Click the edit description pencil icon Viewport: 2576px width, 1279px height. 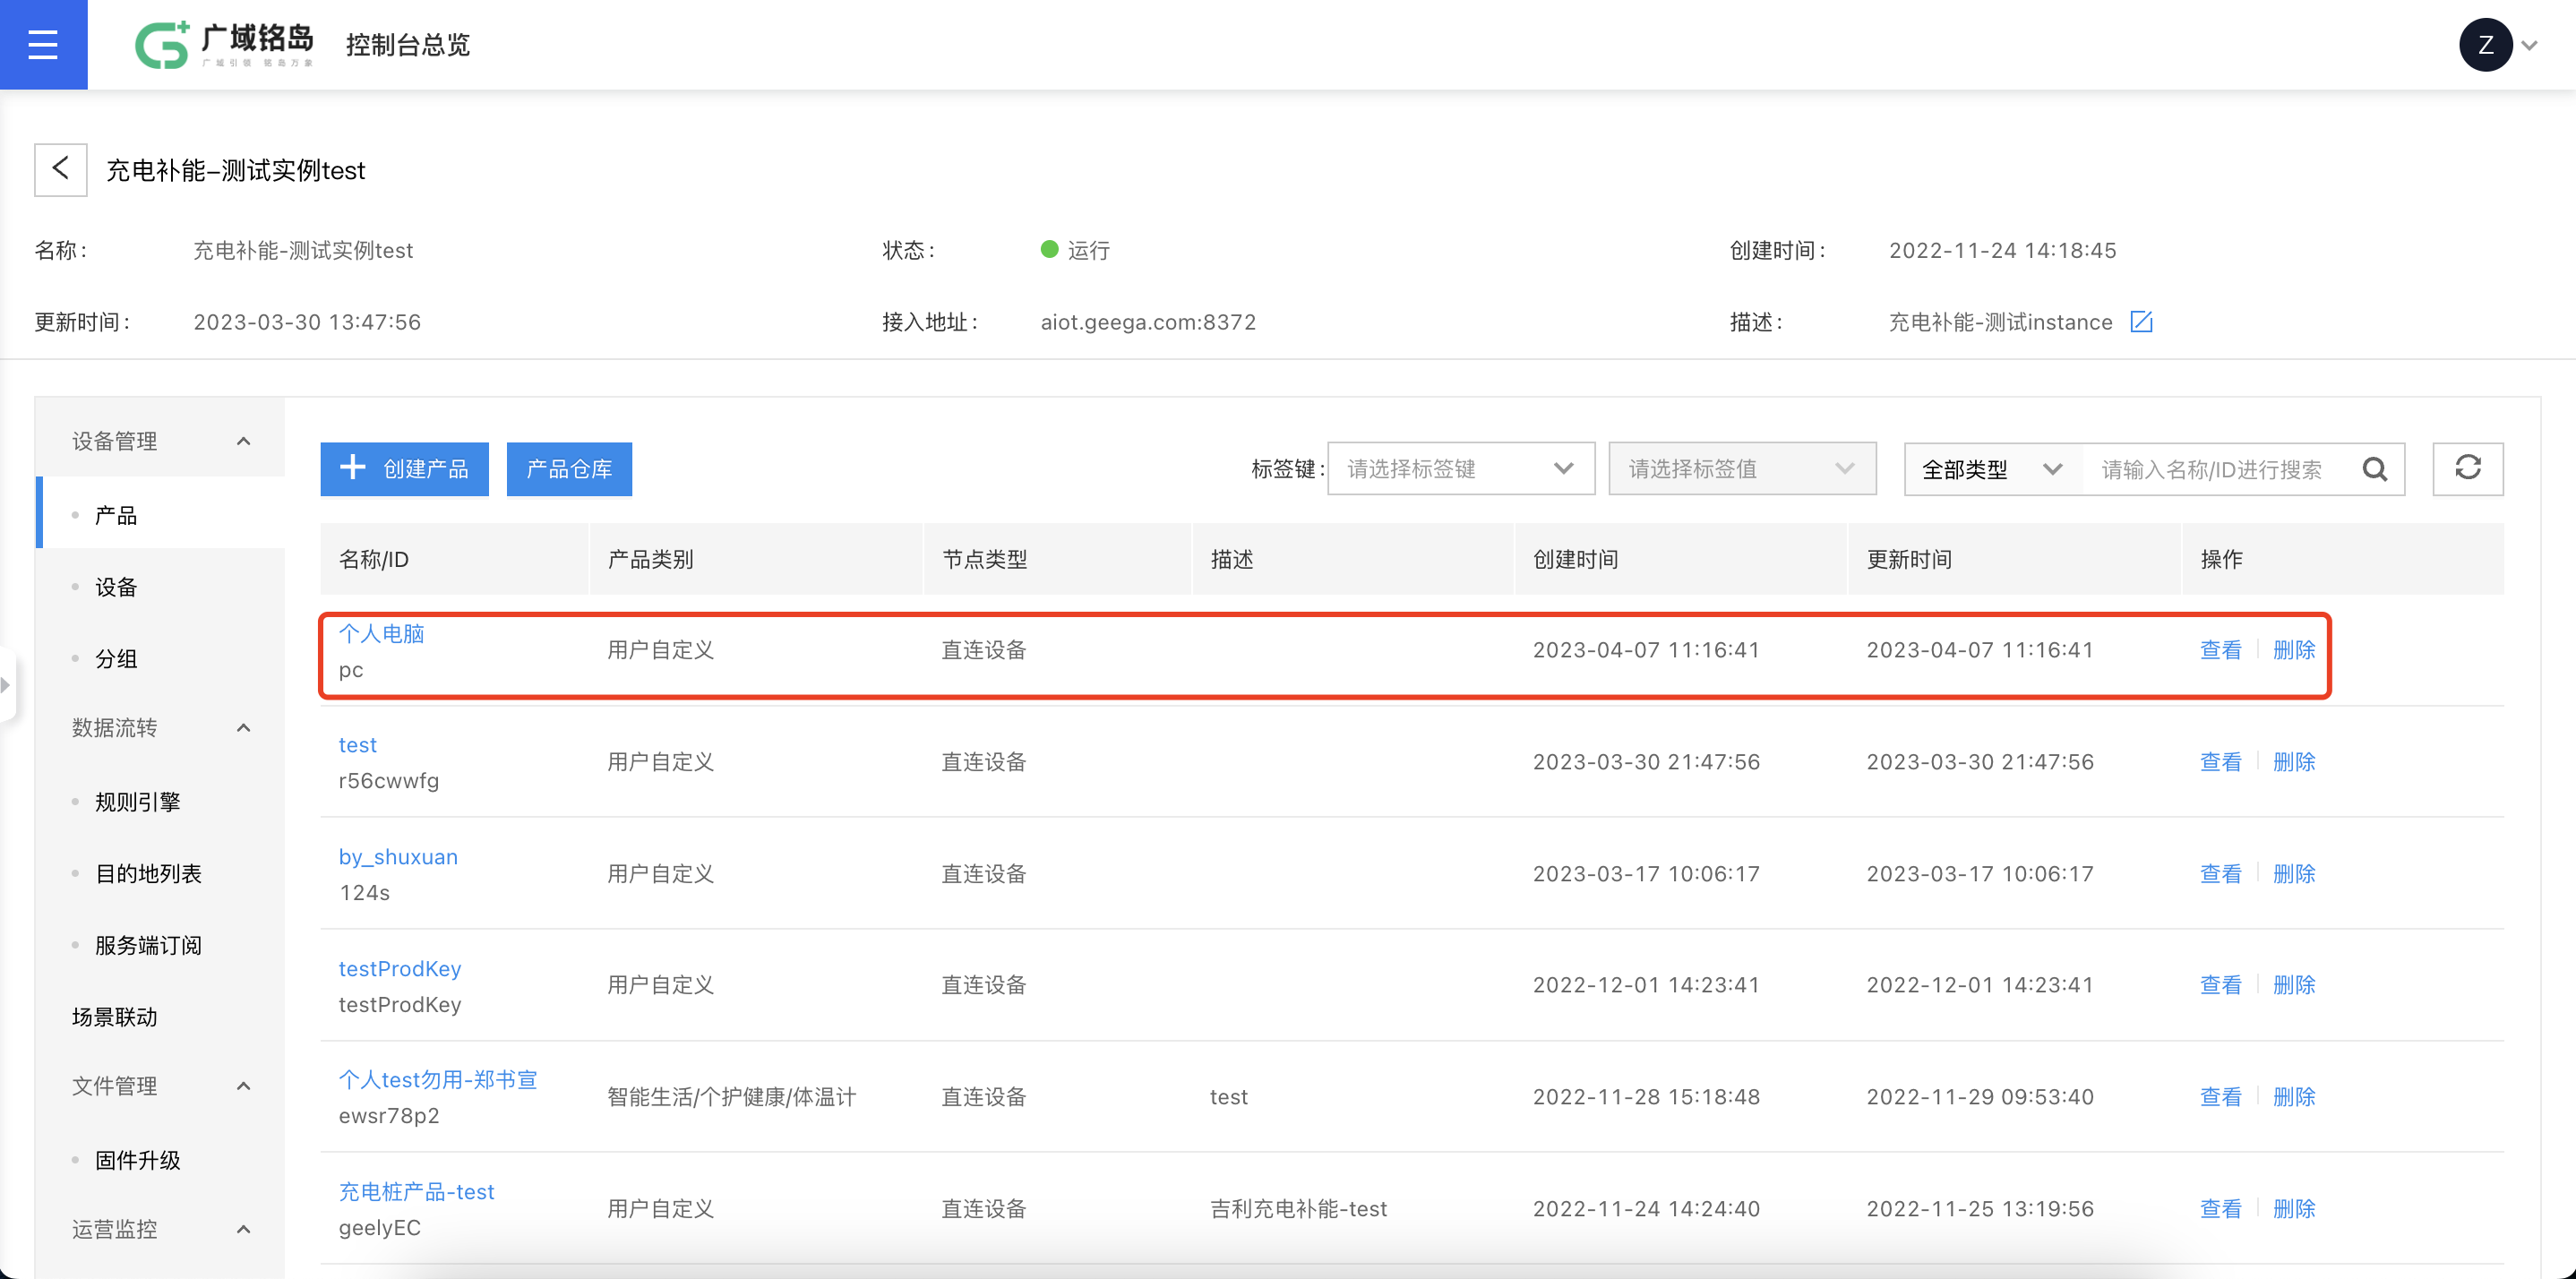pos(2141,322)
